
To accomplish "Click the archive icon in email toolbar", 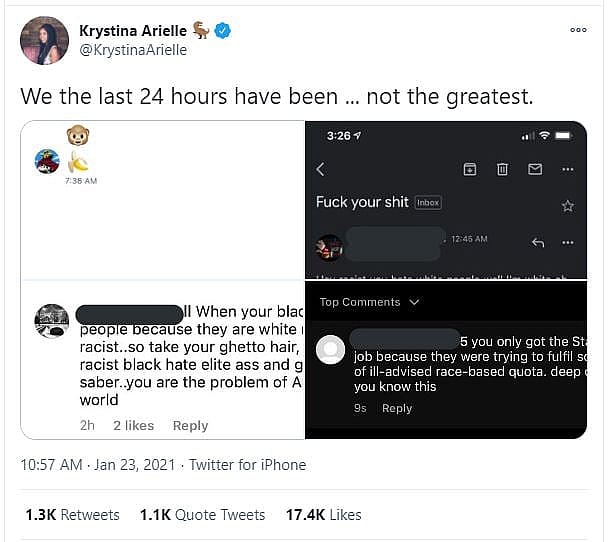I will (x=470, y=169).
